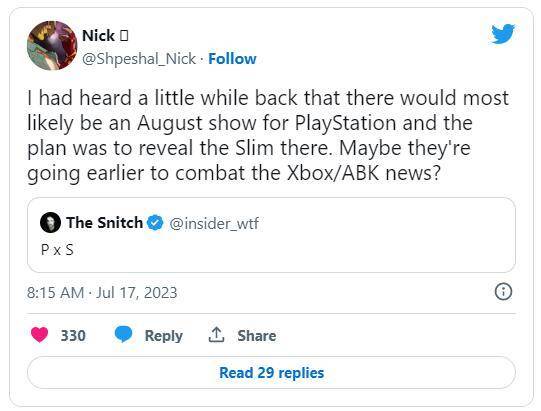541x411 pixels.
Task: Click The Snitch display name
Action: (x=105, y=223)
